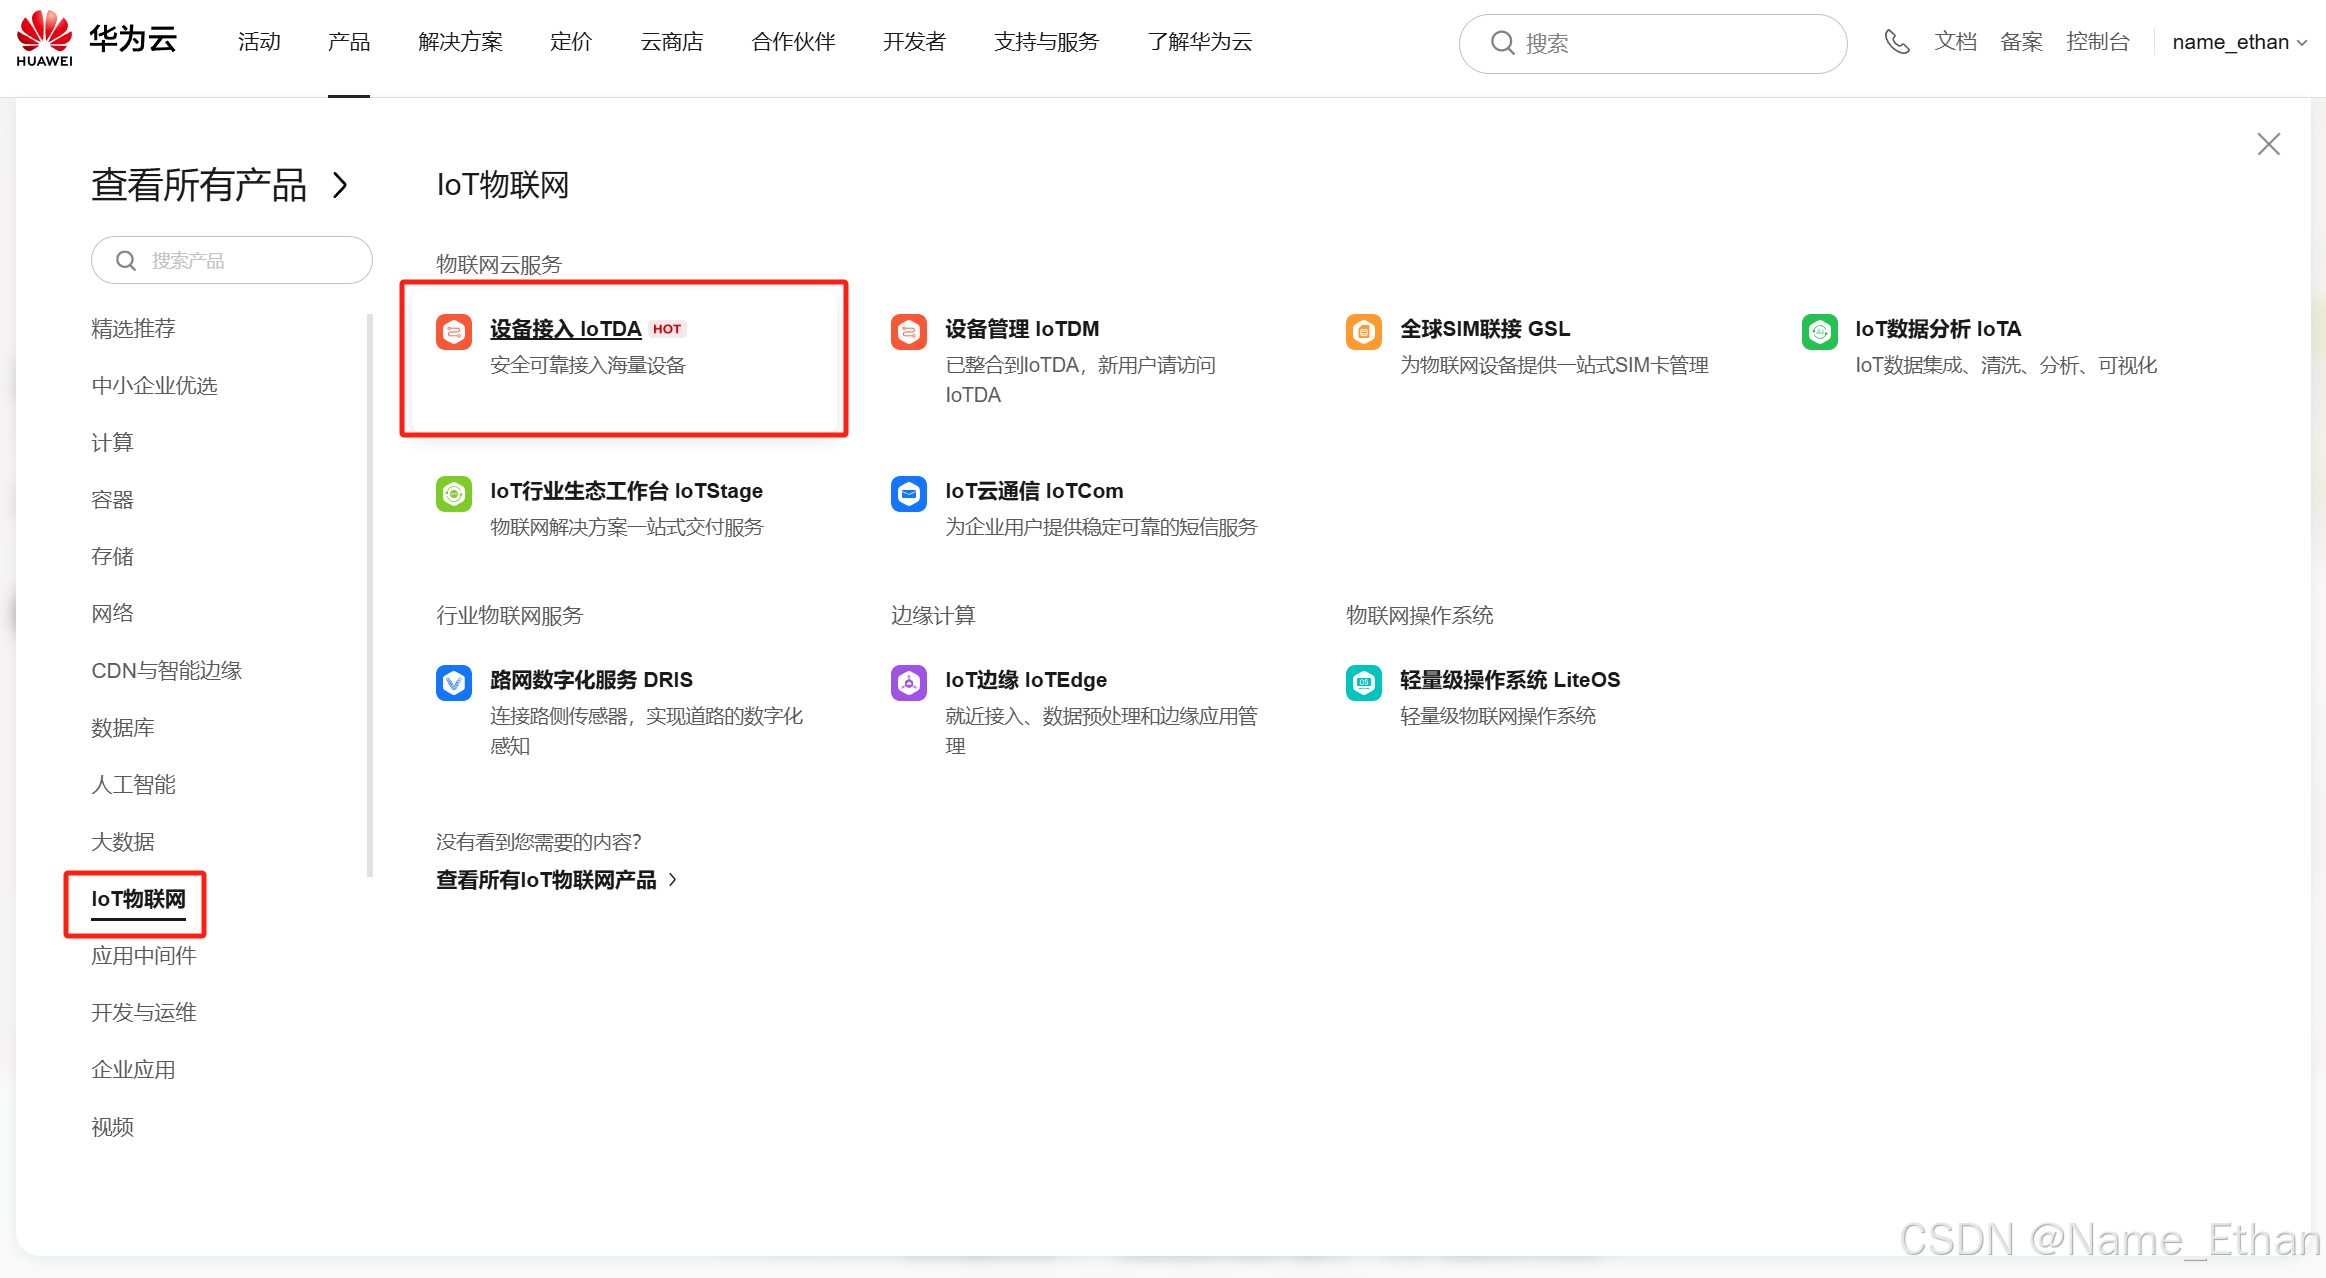The image size is (2326, 1278).
Task: Expand 查看所有产品 chevron arrow
Action: tap(340, 185)
